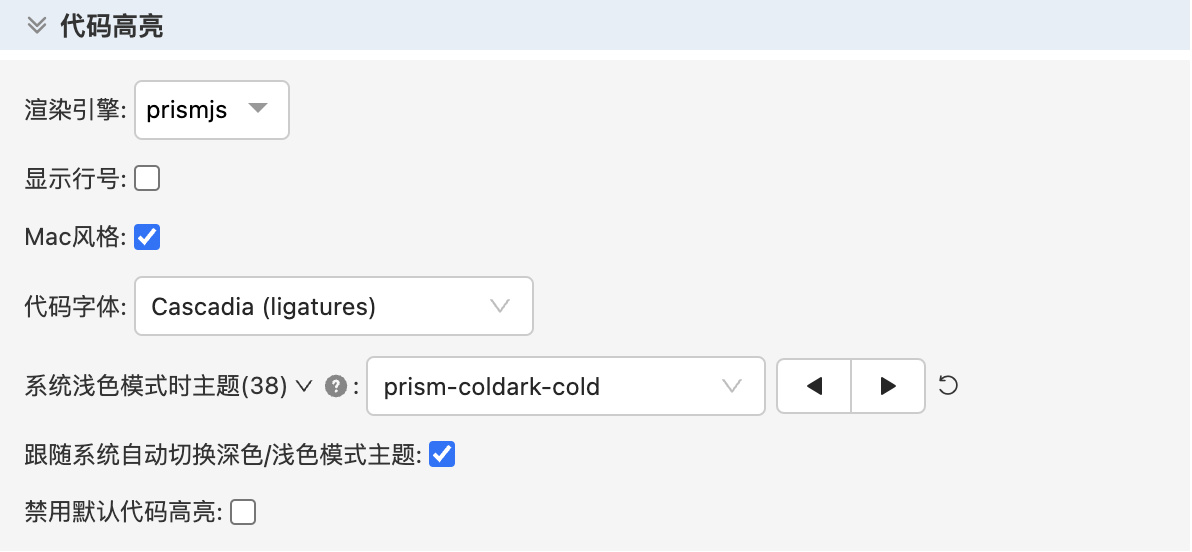Click the 渲染引擎 label text
Viewport: 1192px width, 552px height.
pos(75,110)
